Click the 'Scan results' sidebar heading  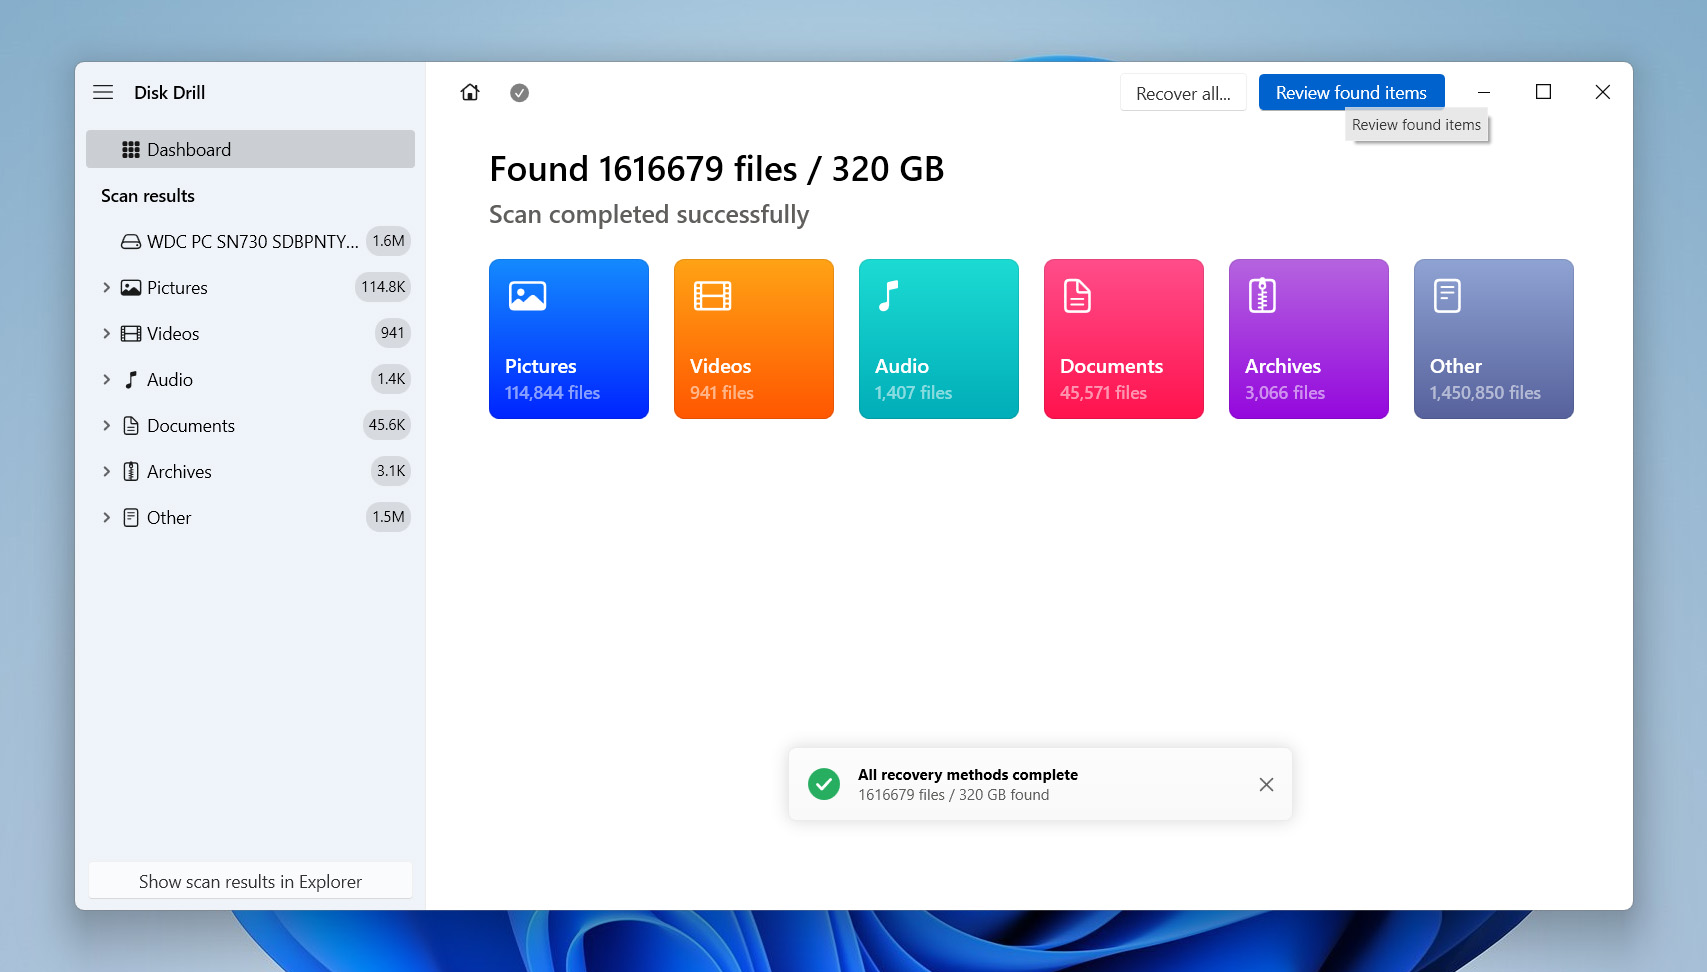coord(148,196)
